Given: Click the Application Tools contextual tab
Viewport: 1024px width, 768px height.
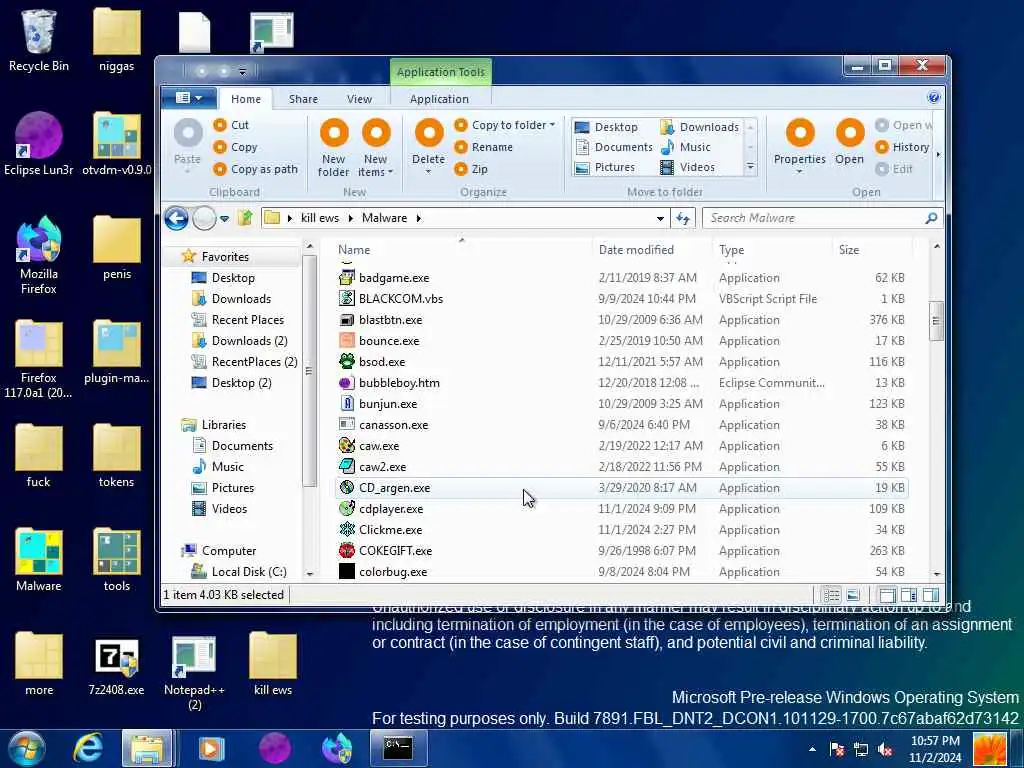Looking at the screenshot, I should click(x=441, y=72).
